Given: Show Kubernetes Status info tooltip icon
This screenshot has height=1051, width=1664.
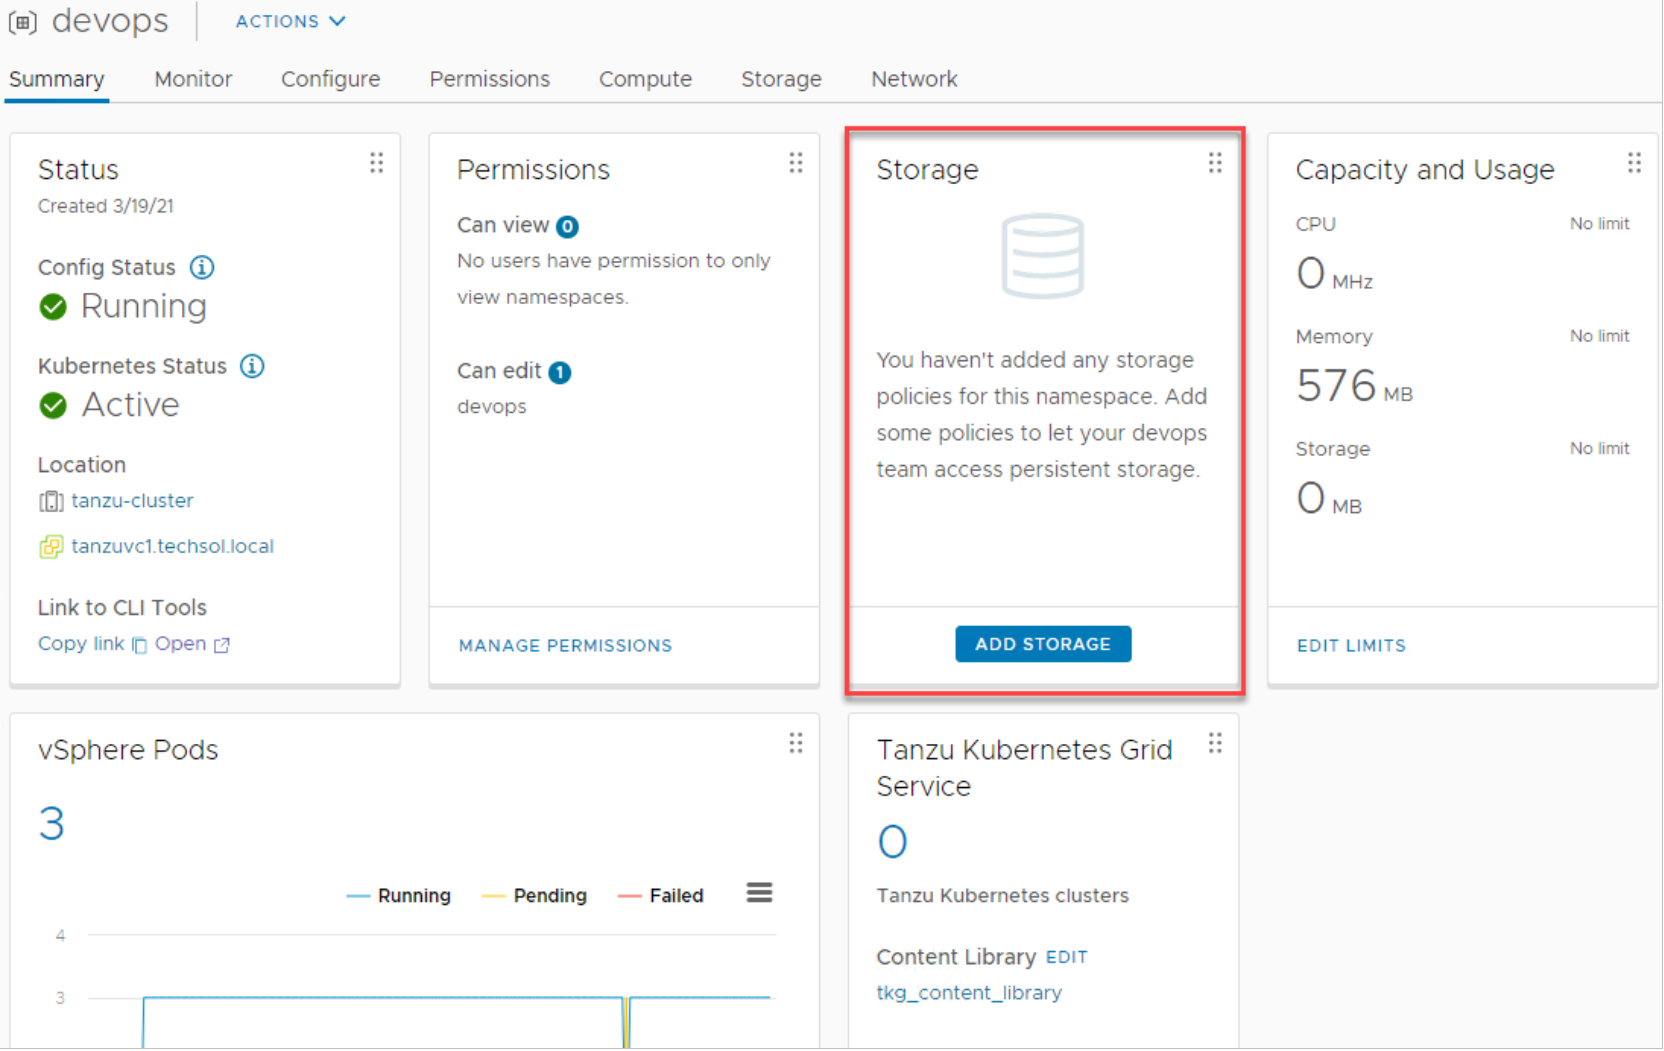Looking at the screenshot, I should [252, 366].
